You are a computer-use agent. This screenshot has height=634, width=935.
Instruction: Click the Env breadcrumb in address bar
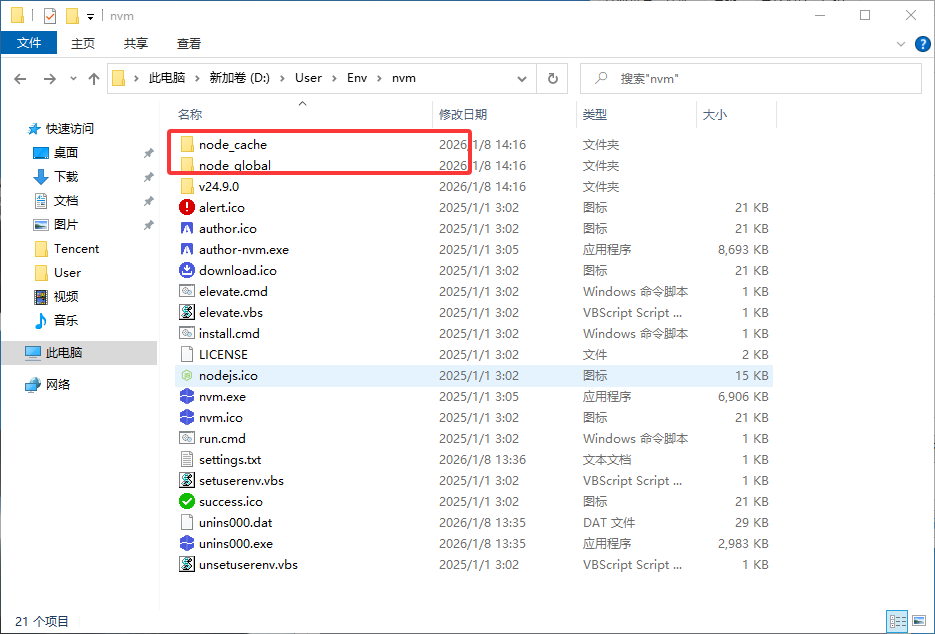coord(357,78)
